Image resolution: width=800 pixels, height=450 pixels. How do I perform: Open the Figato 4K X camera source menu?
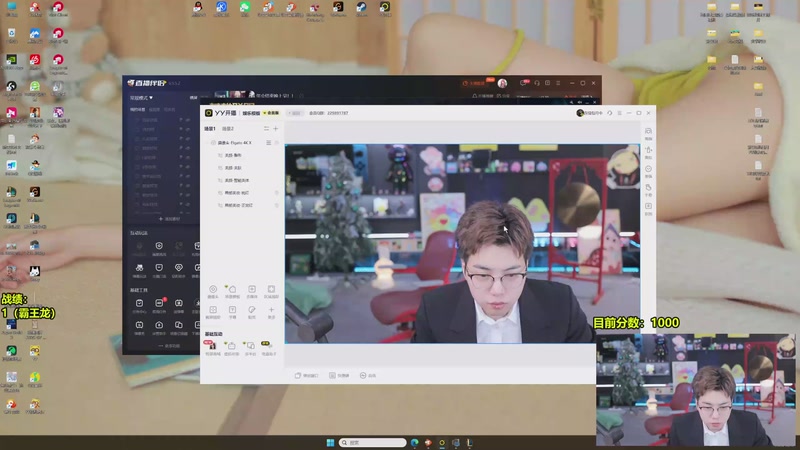click(x=268, y=143)
